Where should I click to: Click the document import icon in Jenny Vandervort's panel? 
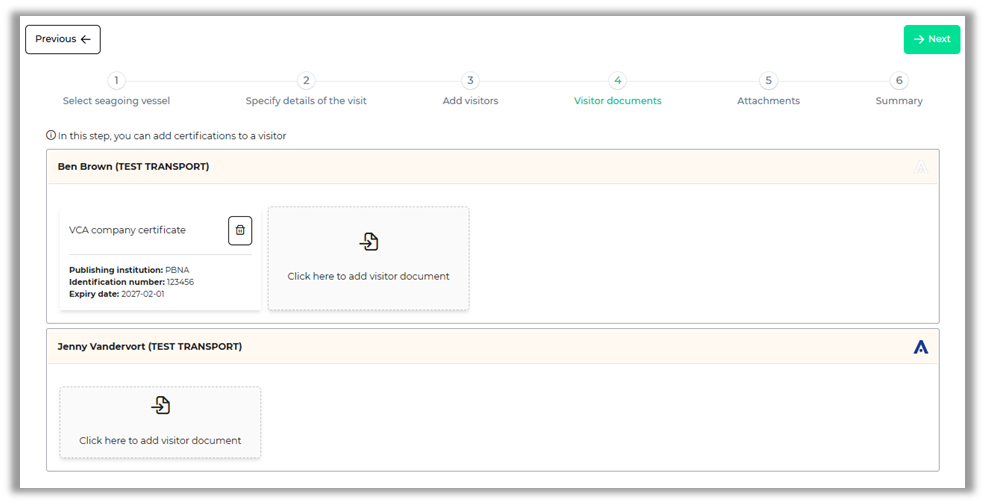tap(161, 405)
